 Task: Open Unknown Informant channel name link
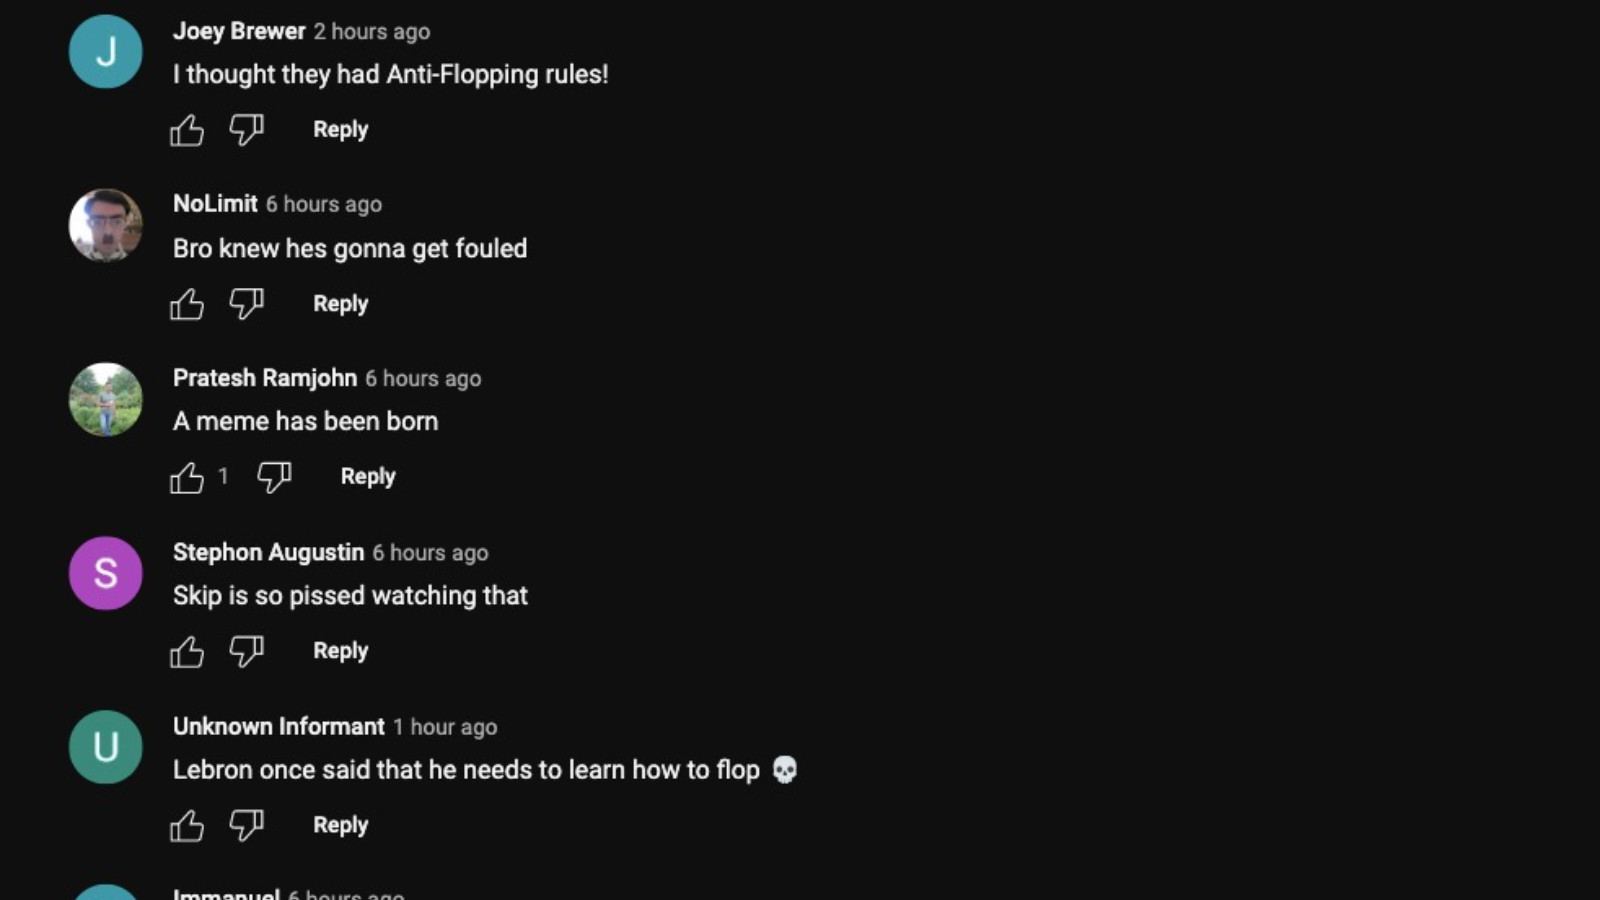pyautogui.click(x=278, y=726)
